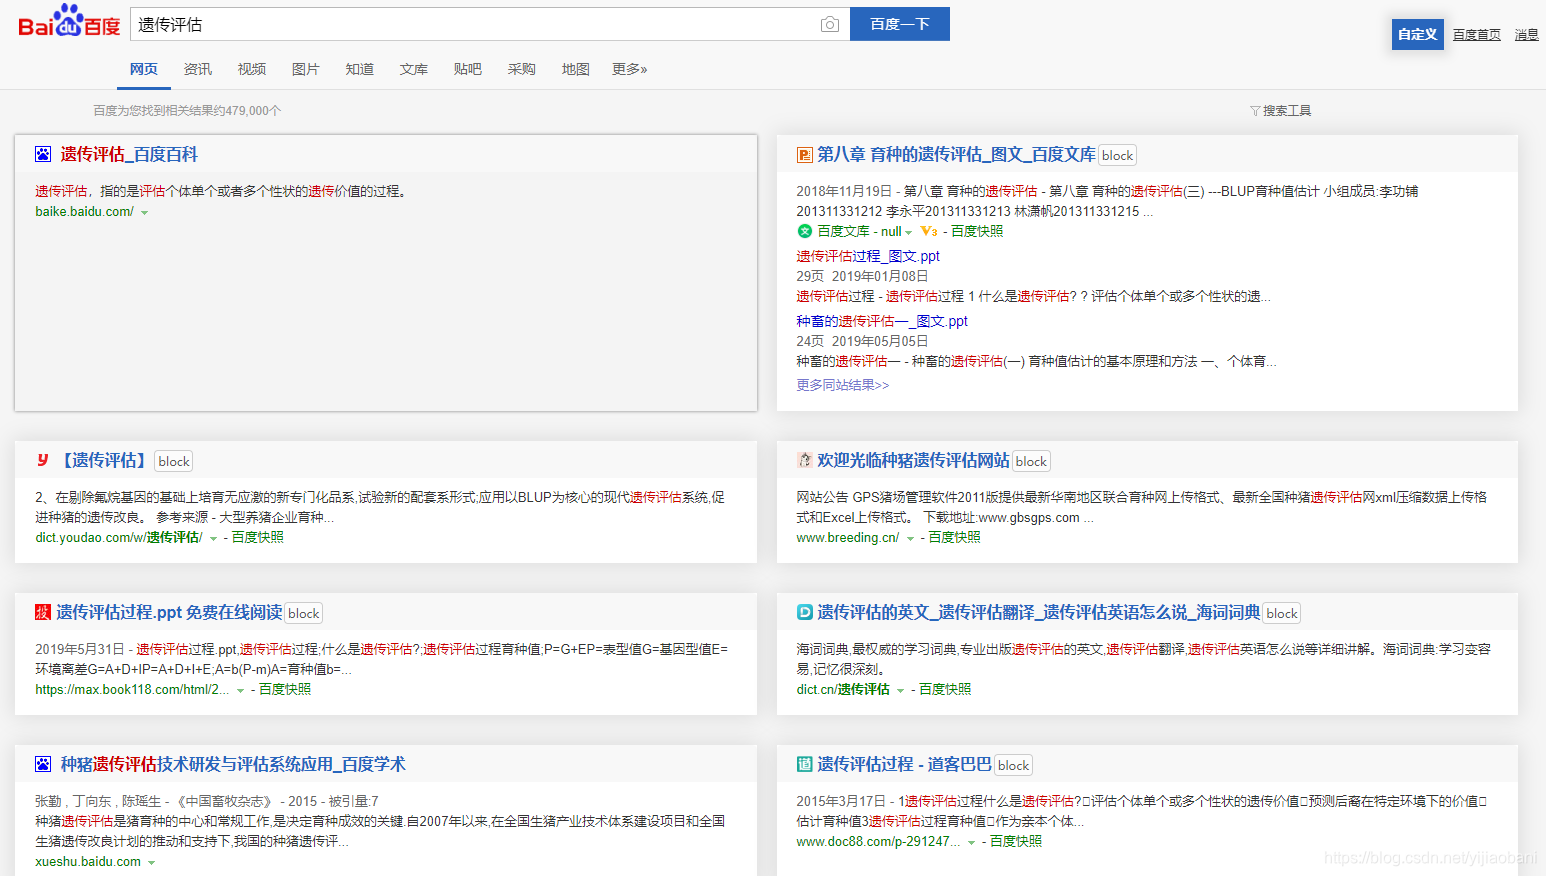Open 种猪遗传评估技术研发 百度学术 result
This screenshot has width=1546, height=876.
[233, 764]
